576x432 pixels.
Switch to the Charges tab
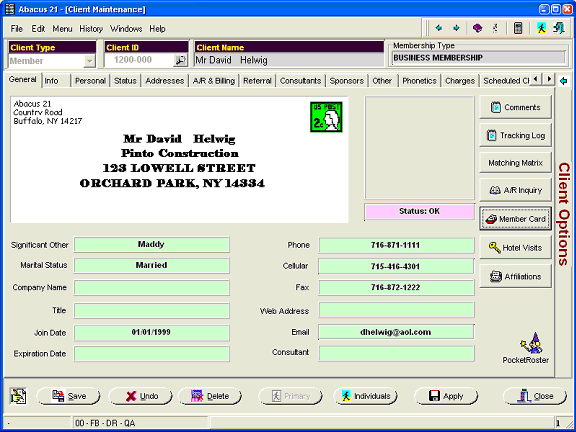(460, 81)
